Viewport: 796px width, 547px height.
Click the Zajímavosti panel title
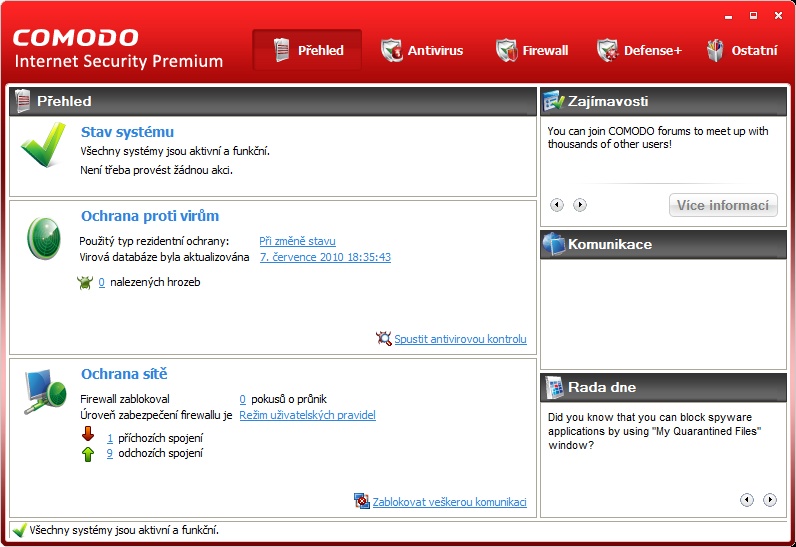coord(608,101)
